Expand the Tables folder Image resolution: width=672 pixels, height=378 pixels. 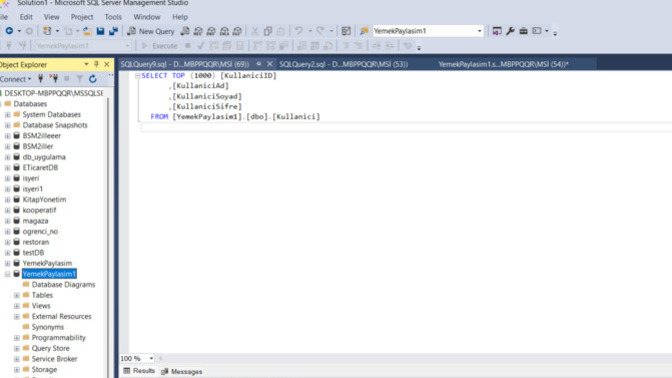click(16, 295)
